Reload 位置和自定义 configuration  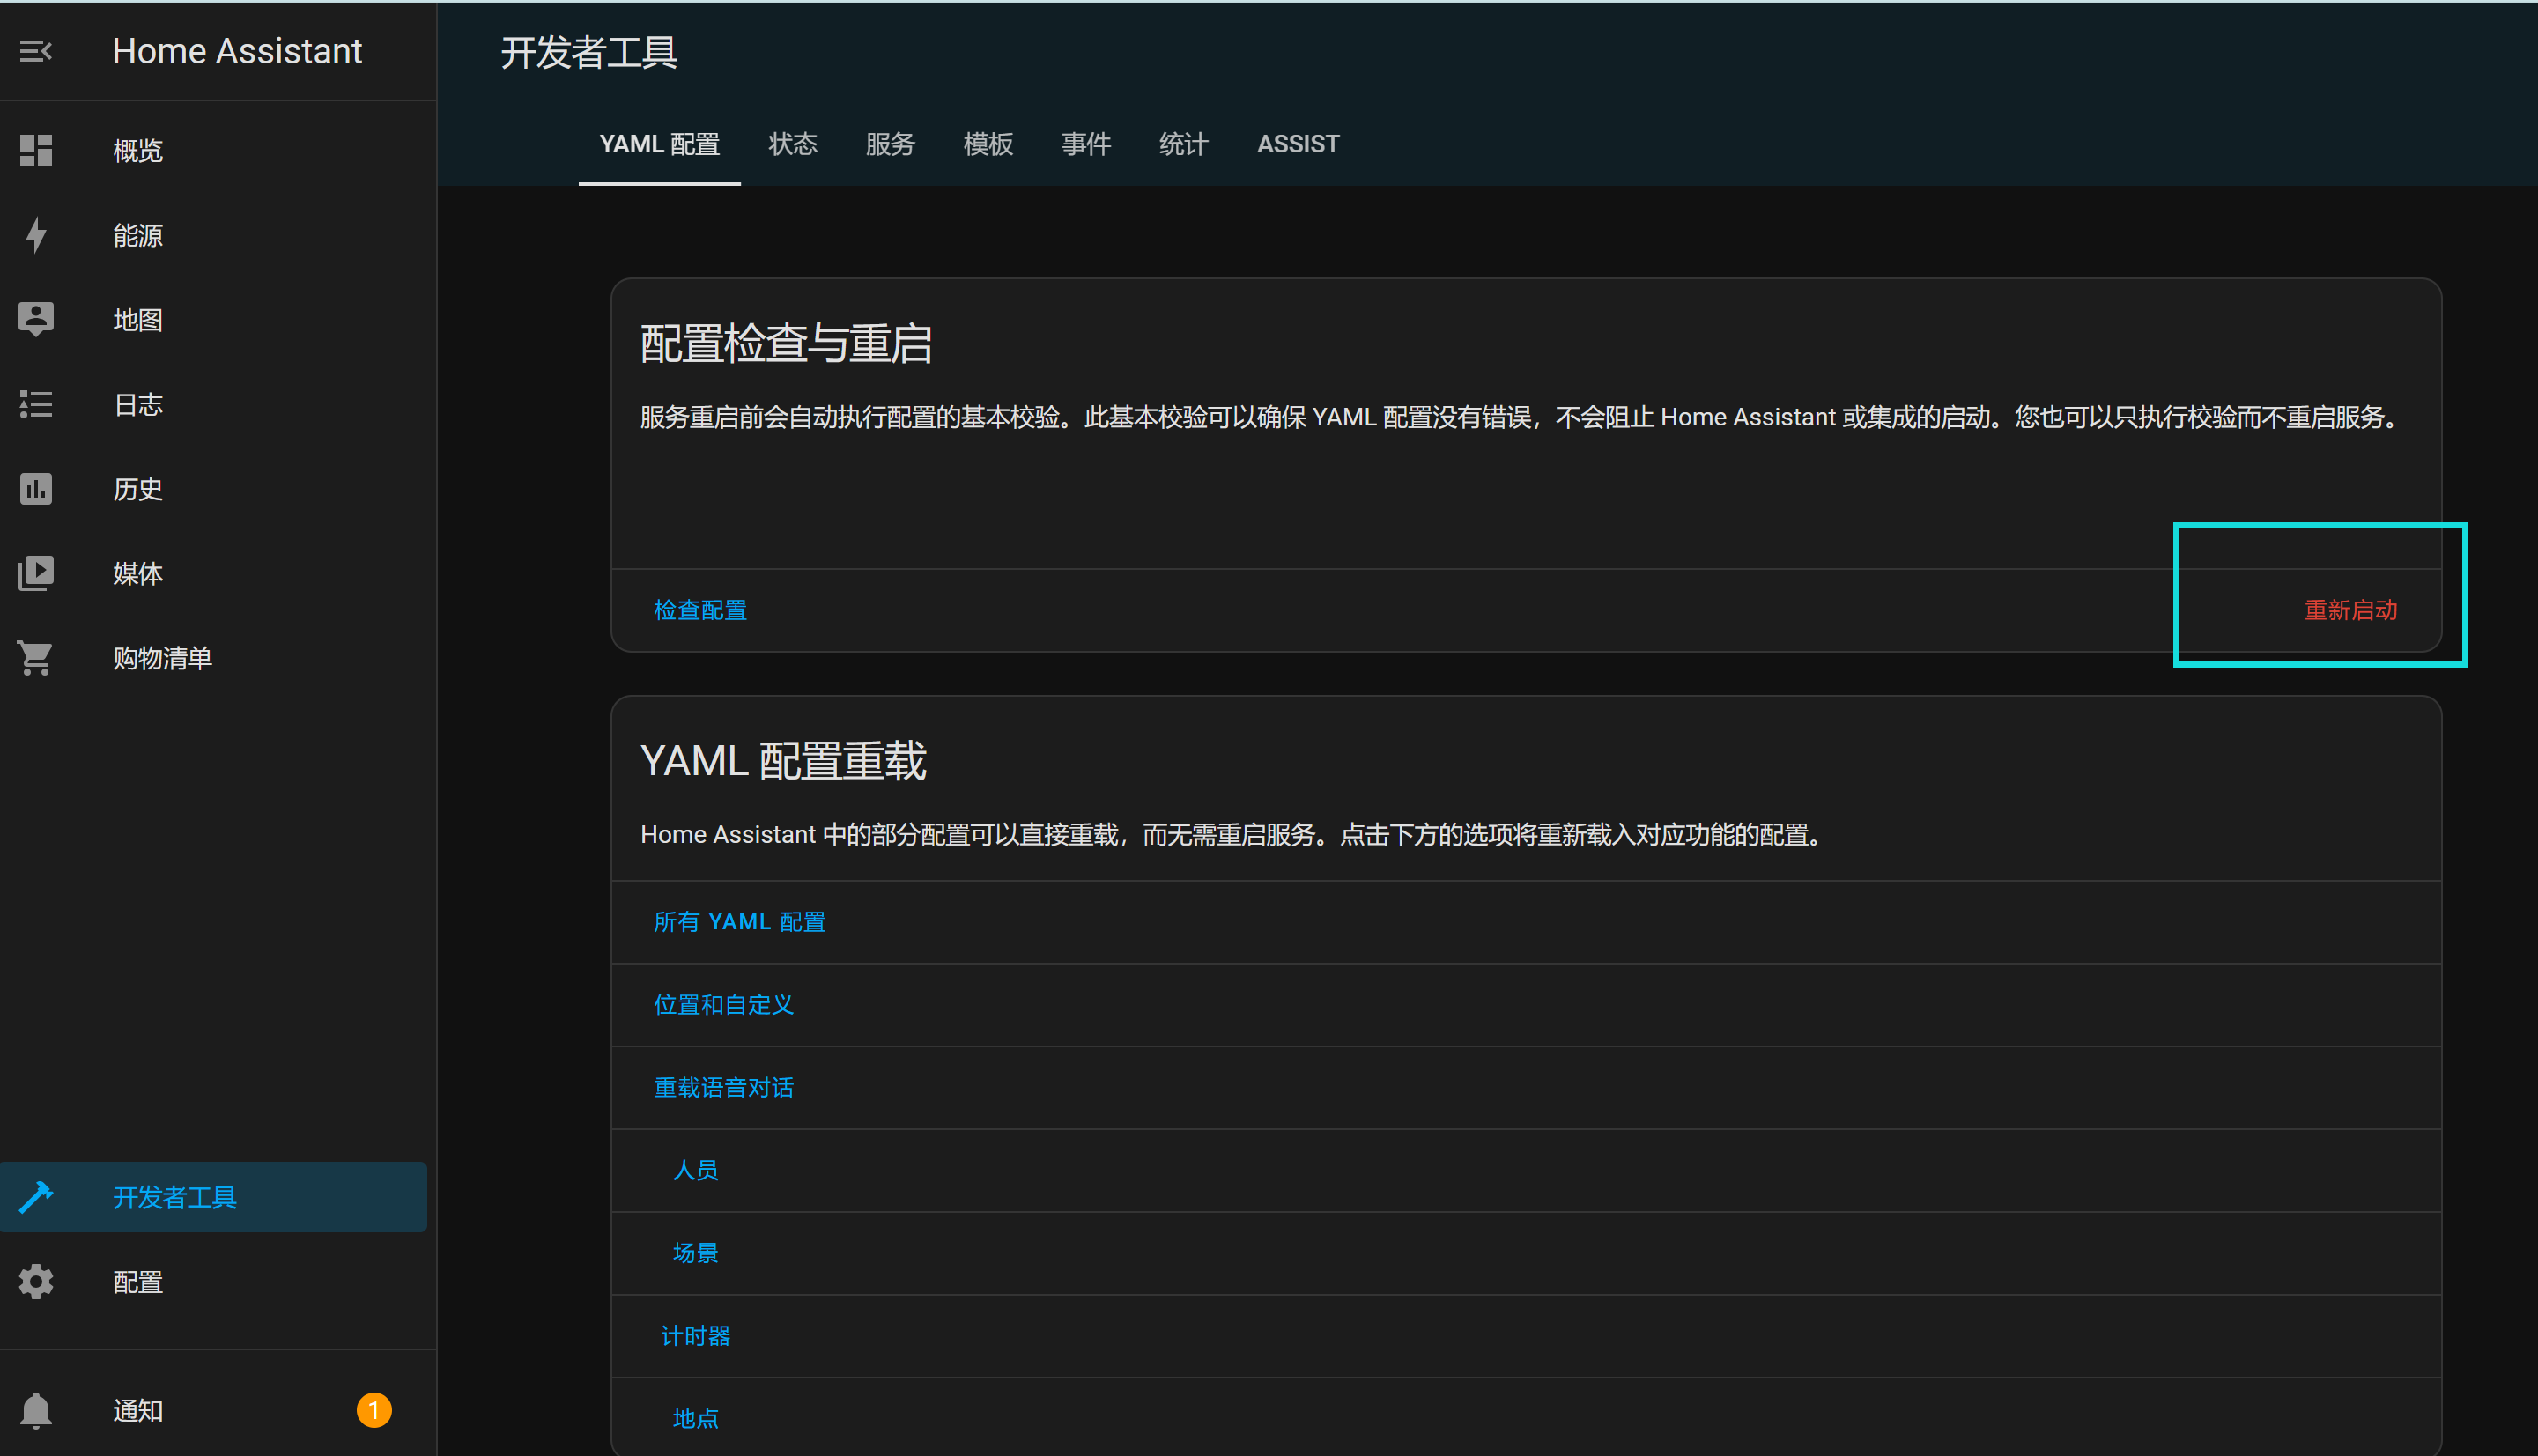[x=723, y=1005]
